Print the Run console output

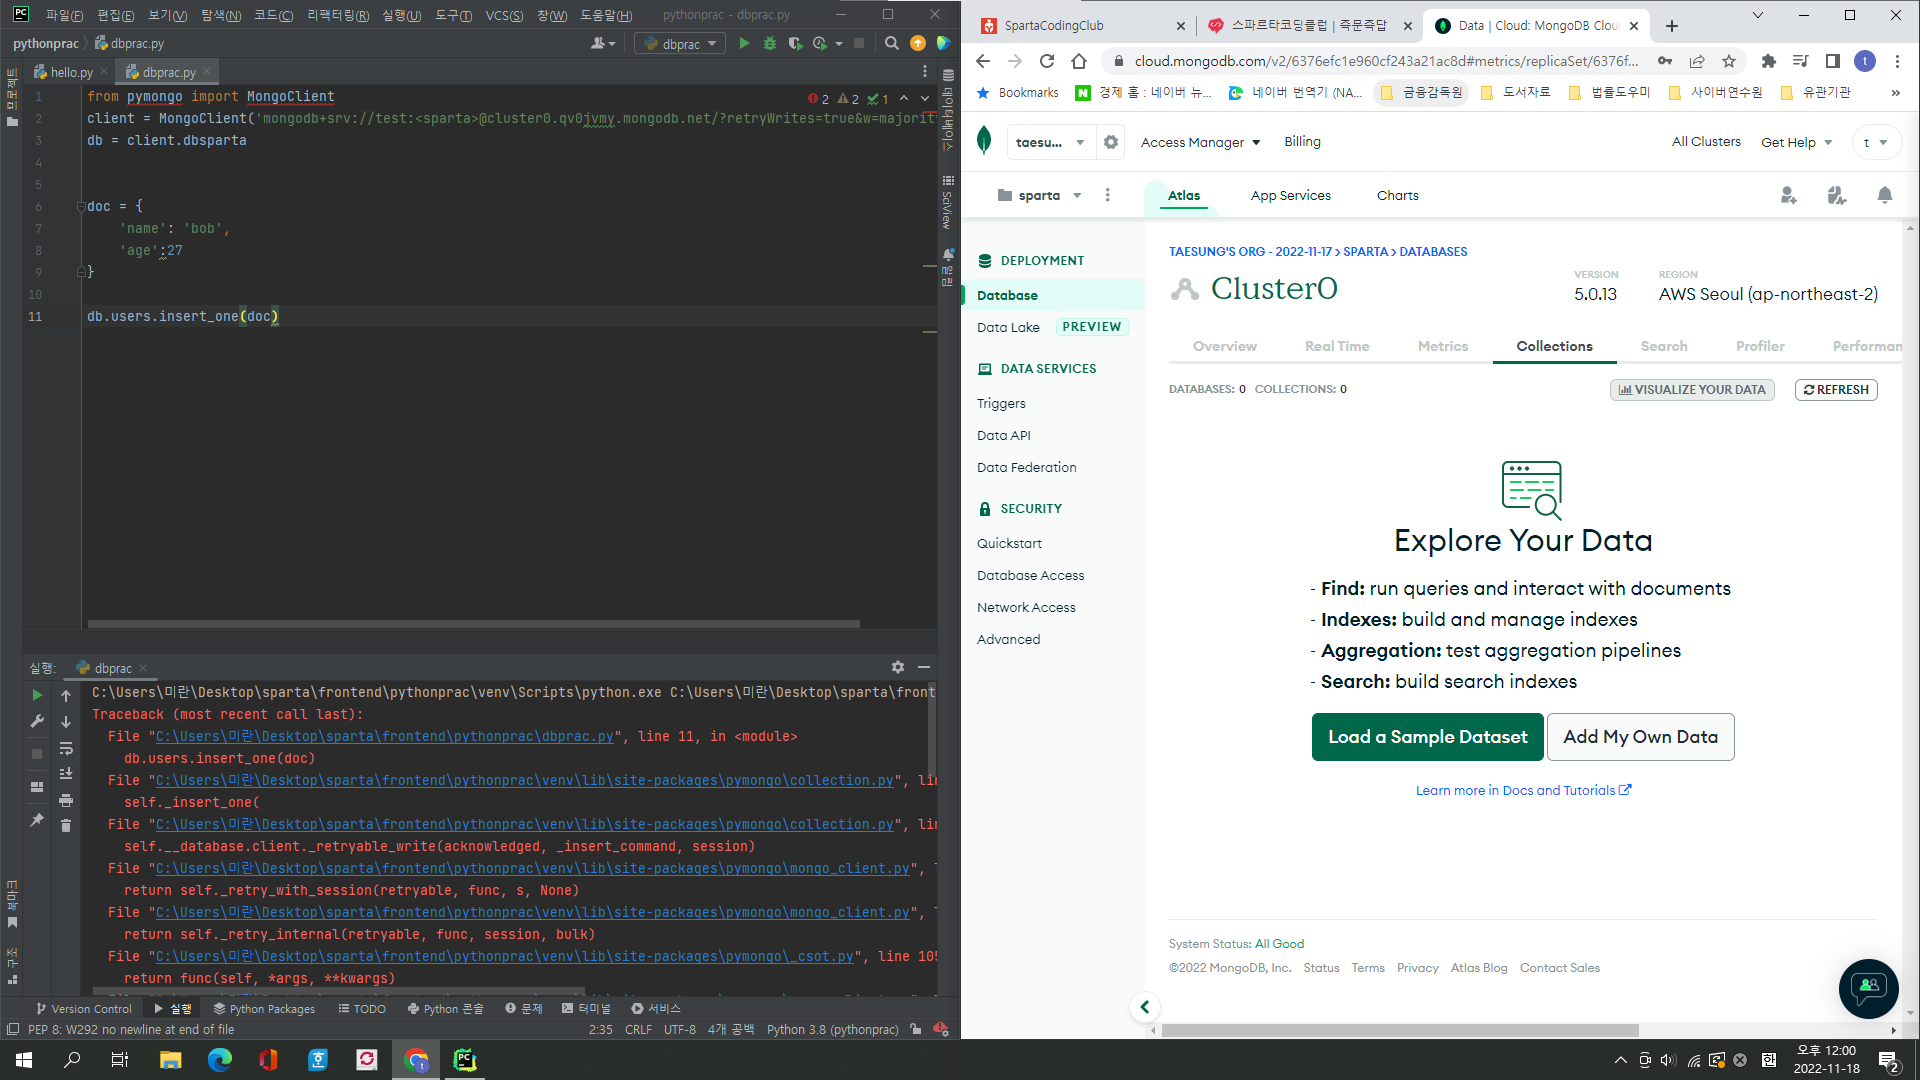tap(66, 800)
